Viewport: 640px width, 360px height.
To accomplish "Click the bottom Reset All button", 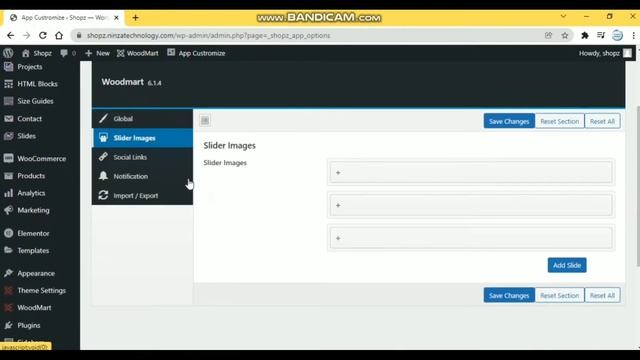I will click(602, 295).
